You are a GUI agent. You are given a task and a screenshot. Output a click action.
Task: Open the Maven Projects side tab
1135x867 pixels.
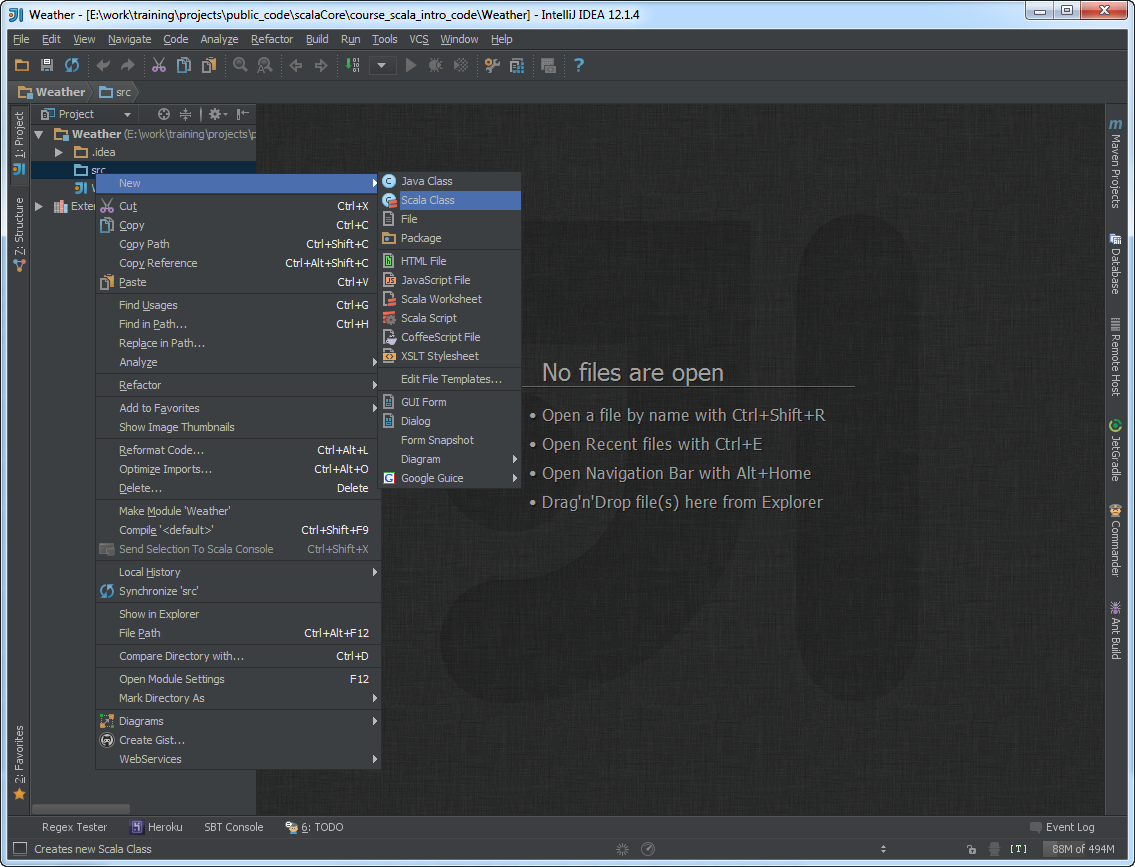(1115, 164)
